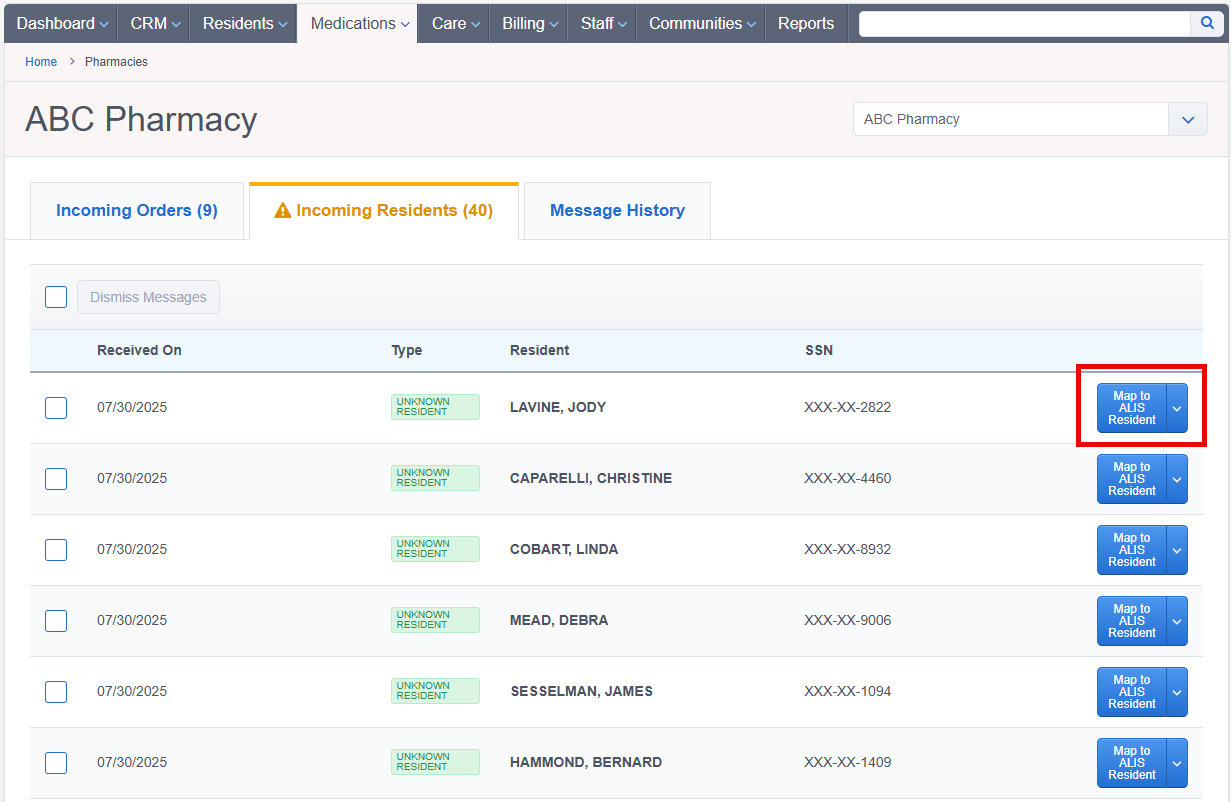Map CAPARELLI, CHRISTINE to ALIS Resident
This screenshot has height=802, width=1231.
1132,479
